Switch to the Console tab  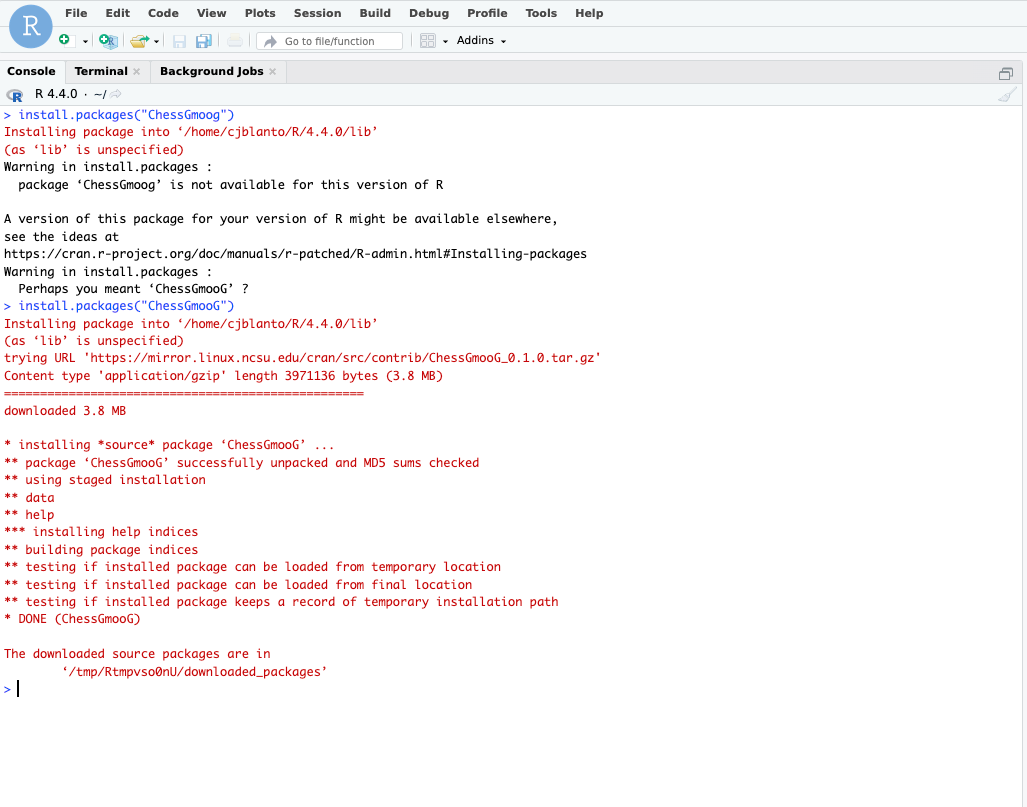(x=31, y=71)
